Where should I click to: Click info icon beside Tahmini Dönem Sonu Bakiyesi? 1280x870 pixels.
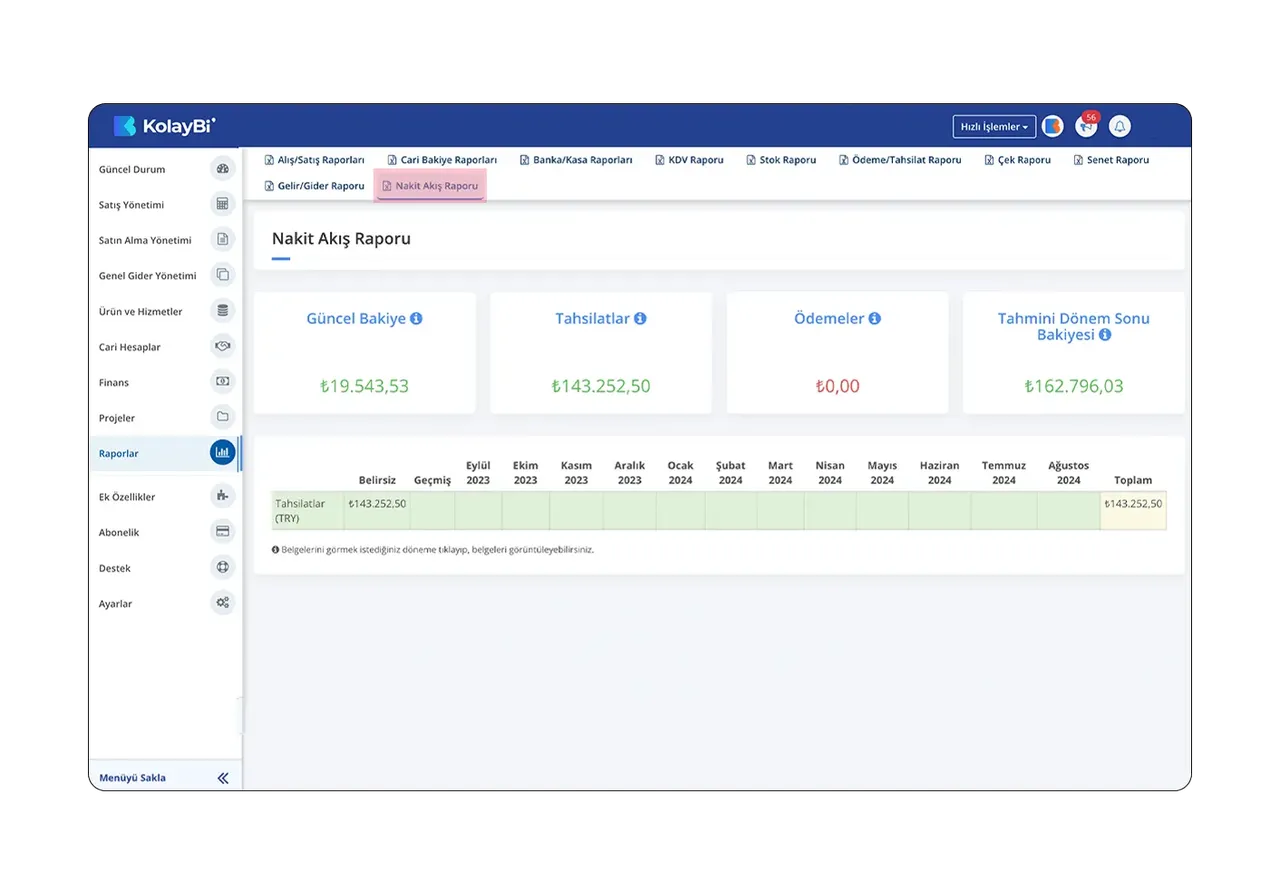click(1105, 336)
